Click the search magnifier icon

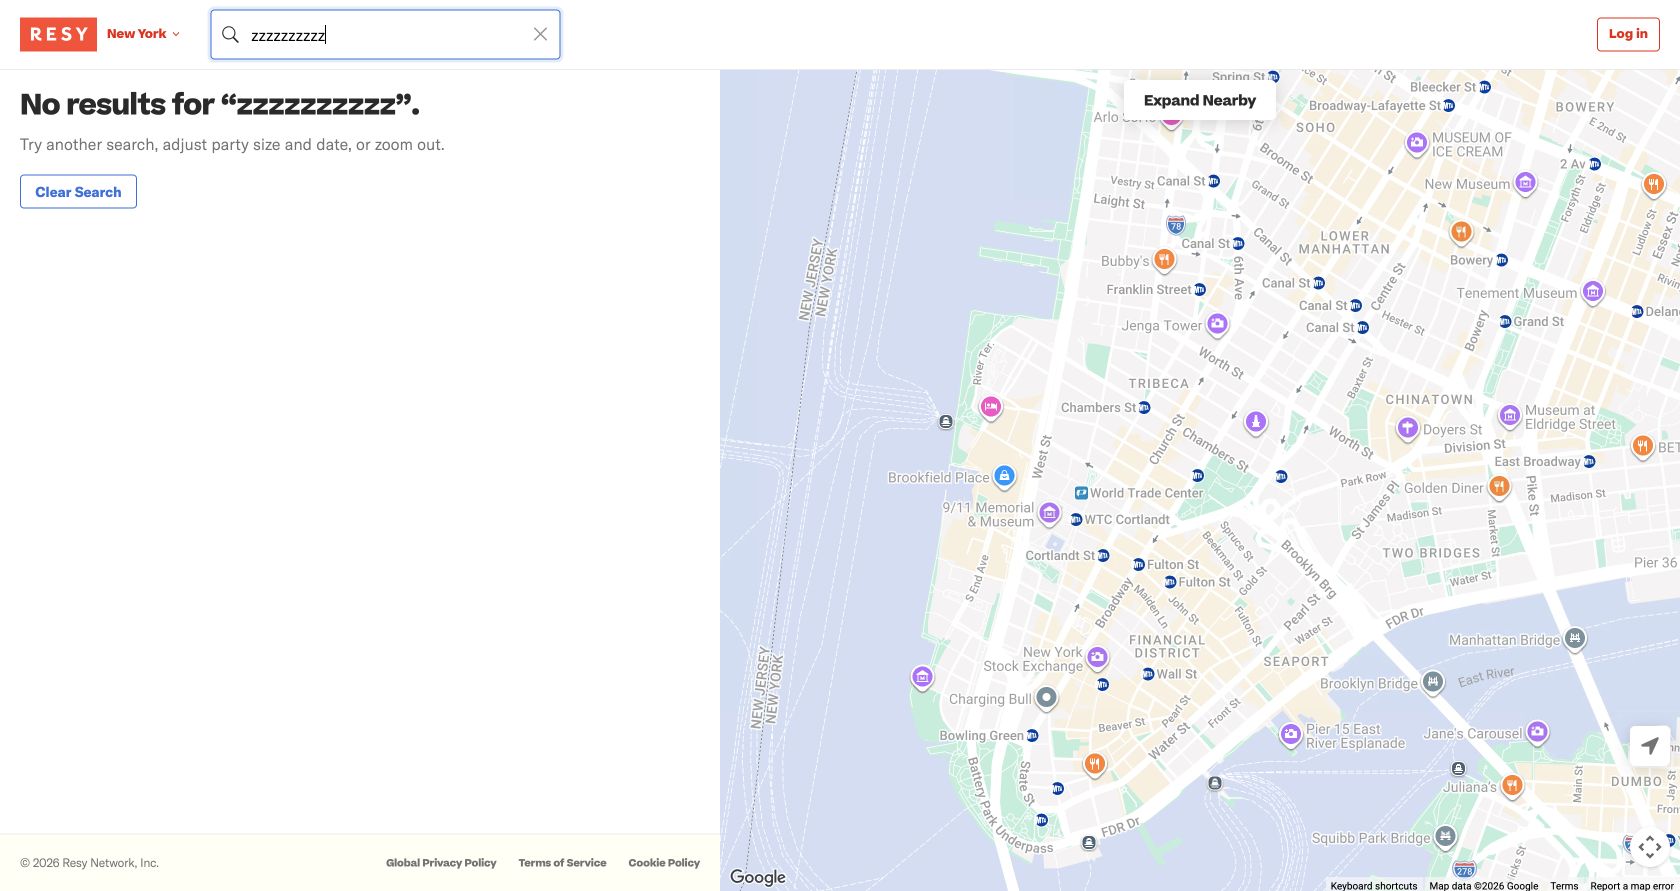(x=230, y=35)
